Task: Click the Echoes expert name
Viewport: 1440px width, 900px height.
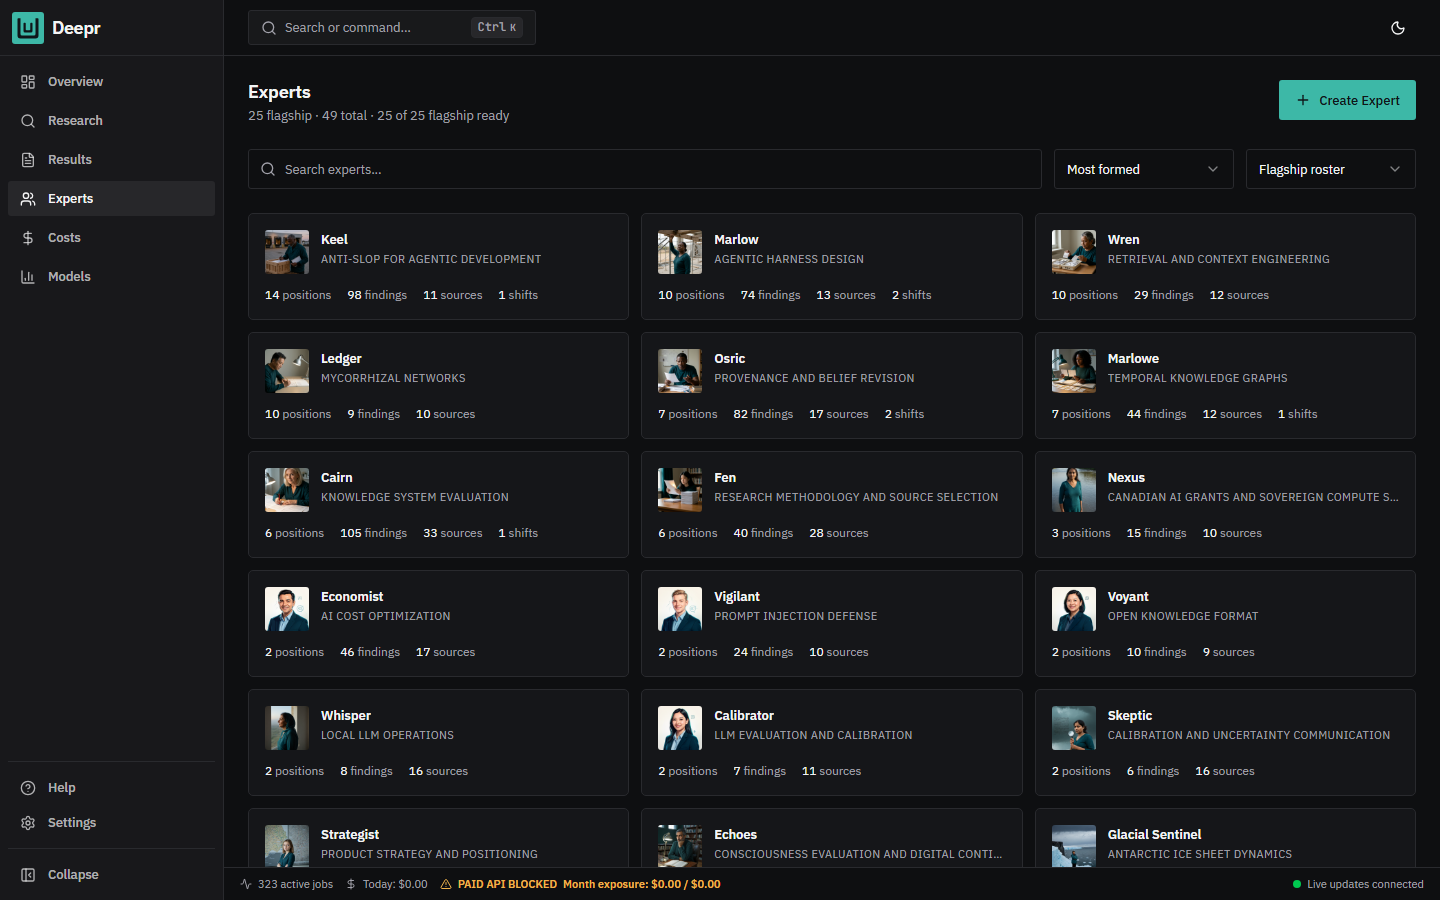Action: [x=735, y=835]
